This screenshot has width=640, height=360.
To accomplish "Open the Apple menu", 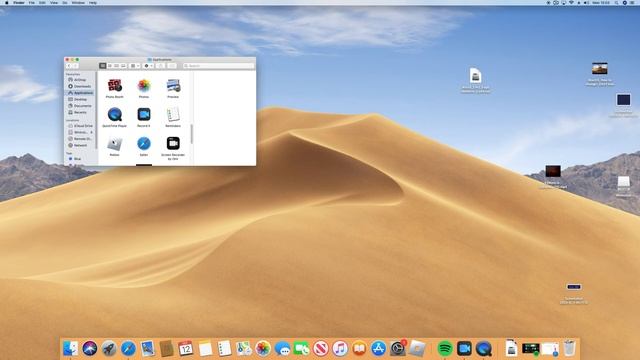I will pyautogui.click(x=7, y=2).
